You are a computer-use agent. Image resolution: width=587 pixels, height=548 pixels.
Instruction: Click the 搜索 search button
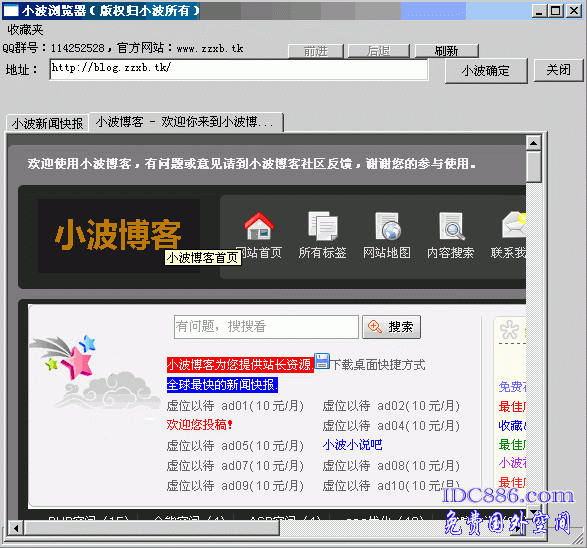point(392,327)
